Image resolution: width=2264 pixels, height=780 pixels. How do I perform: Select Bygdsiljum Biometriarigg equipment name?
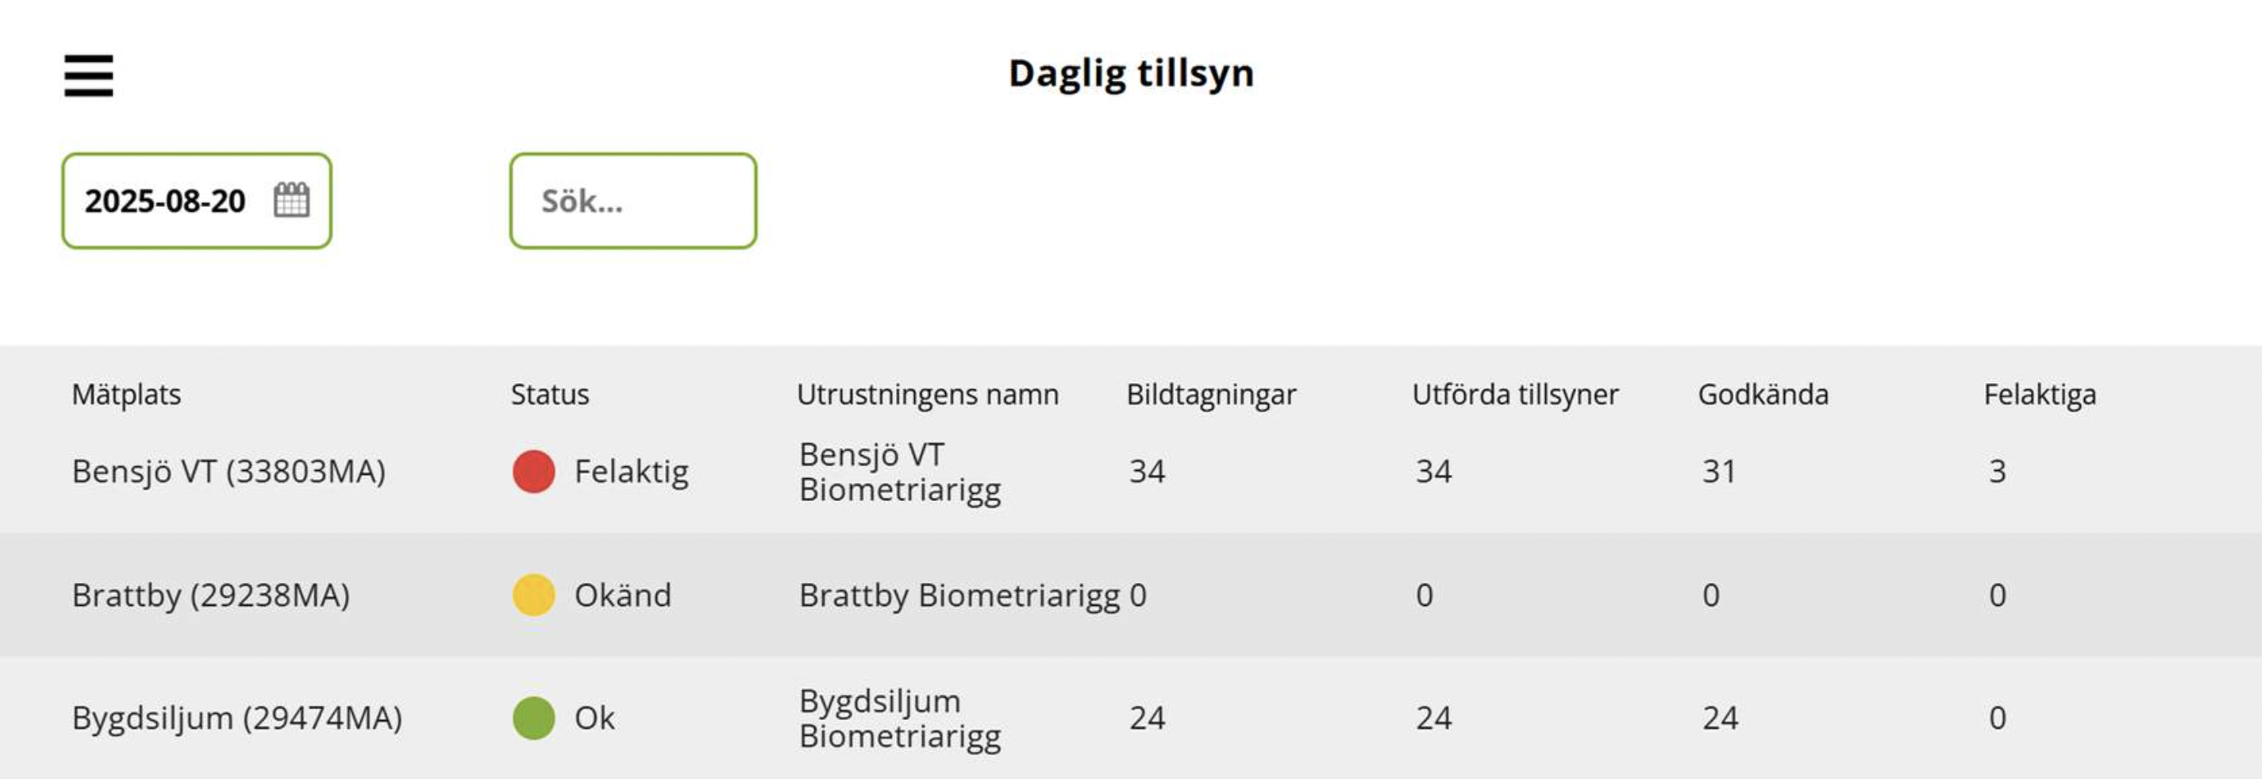900,718
